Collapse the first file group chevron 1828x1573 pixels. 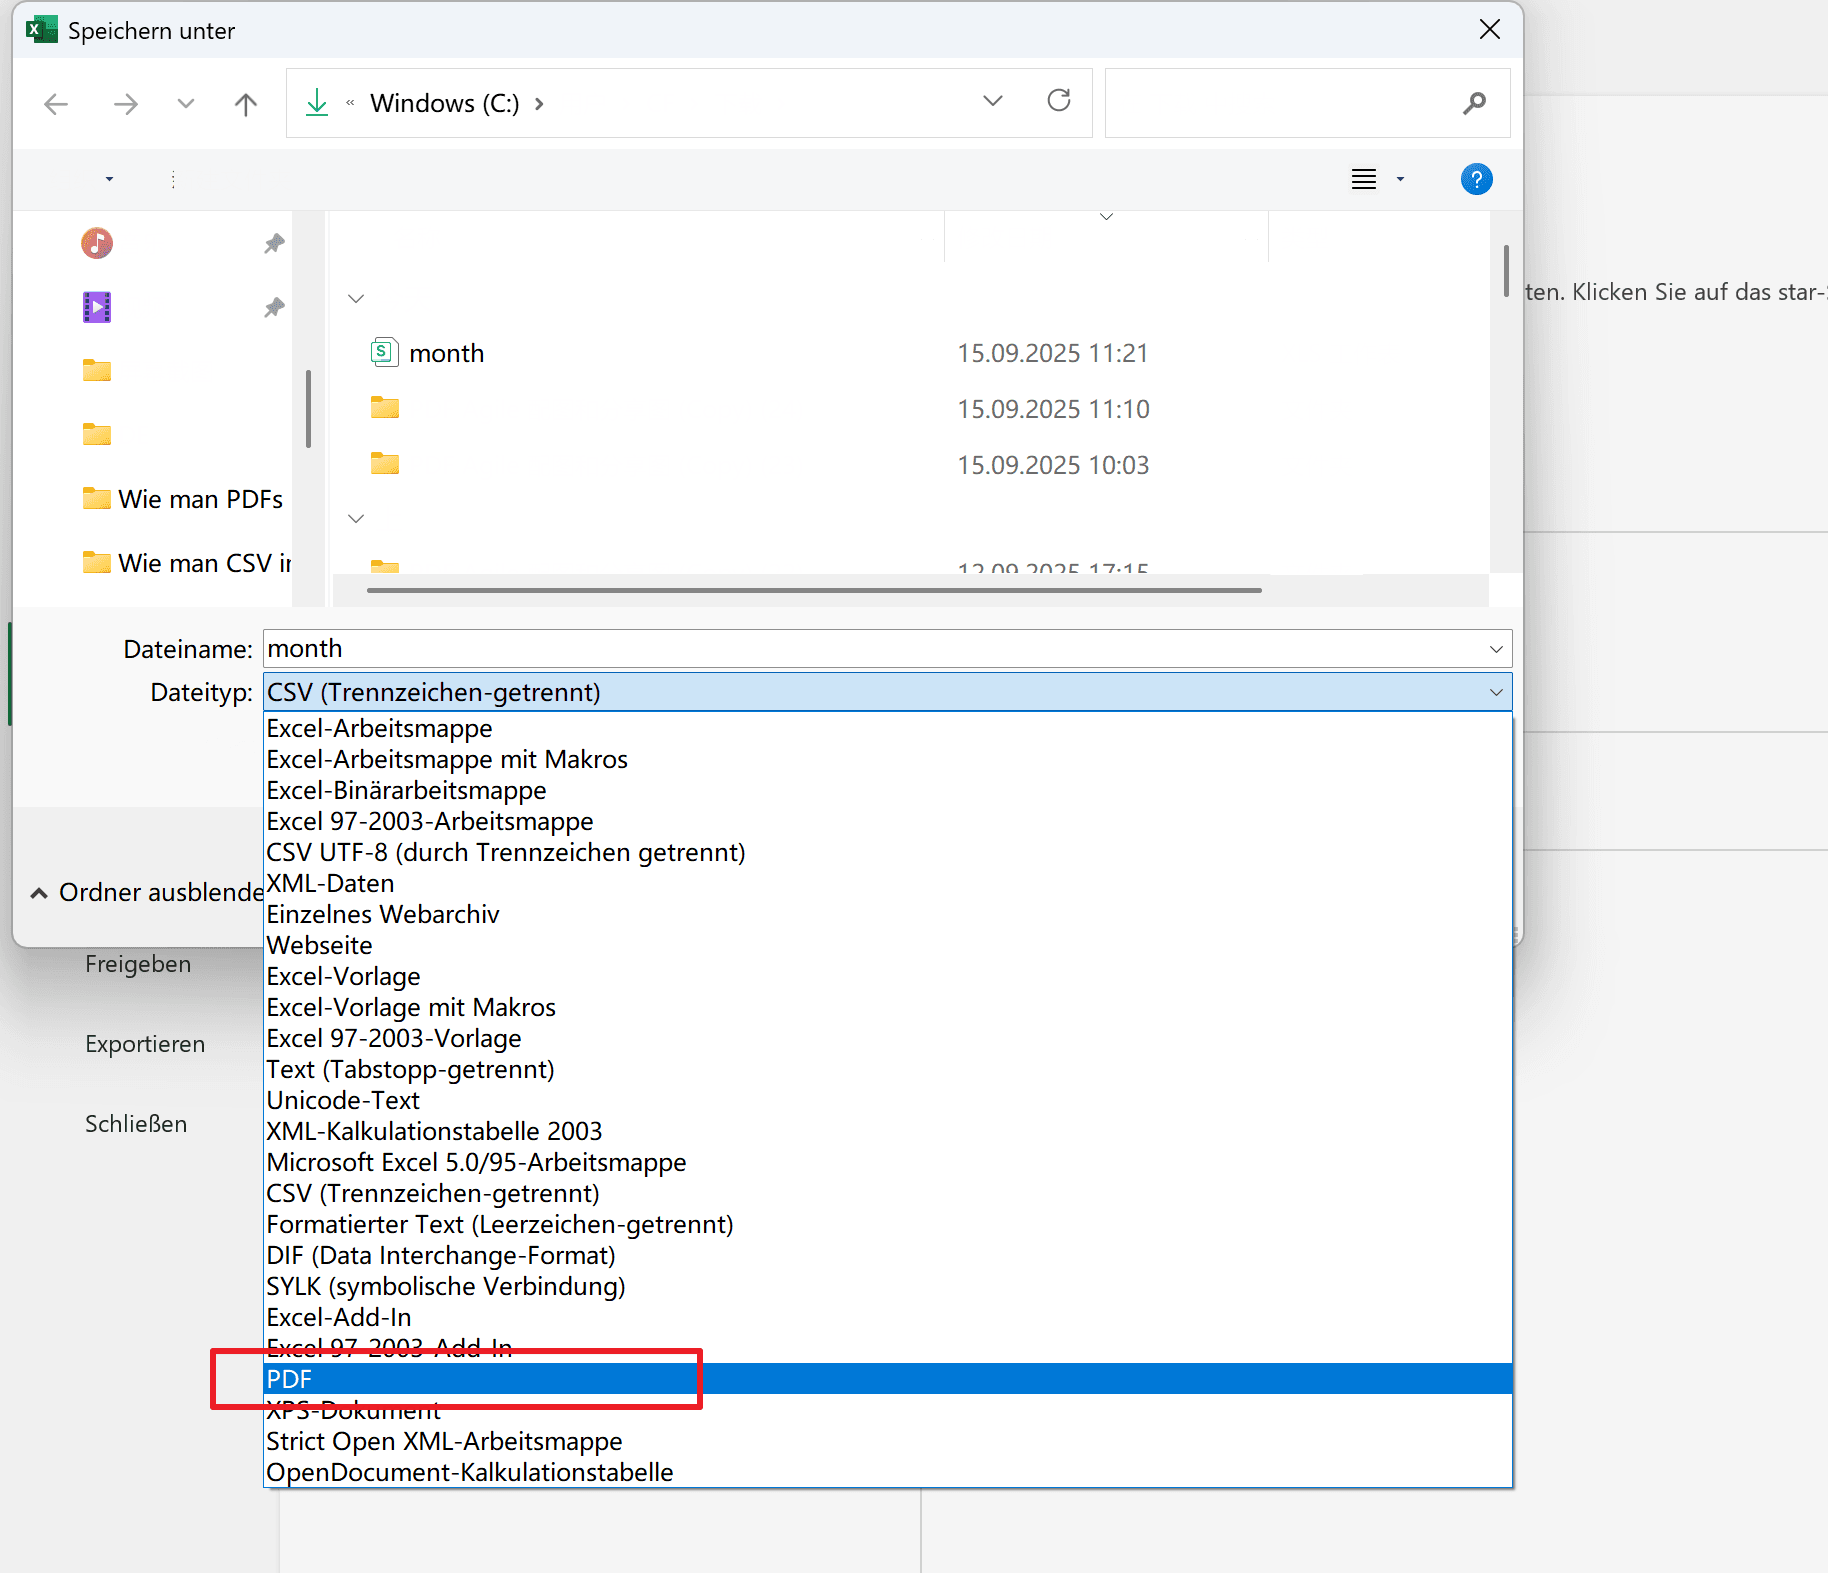click(355, 298)
